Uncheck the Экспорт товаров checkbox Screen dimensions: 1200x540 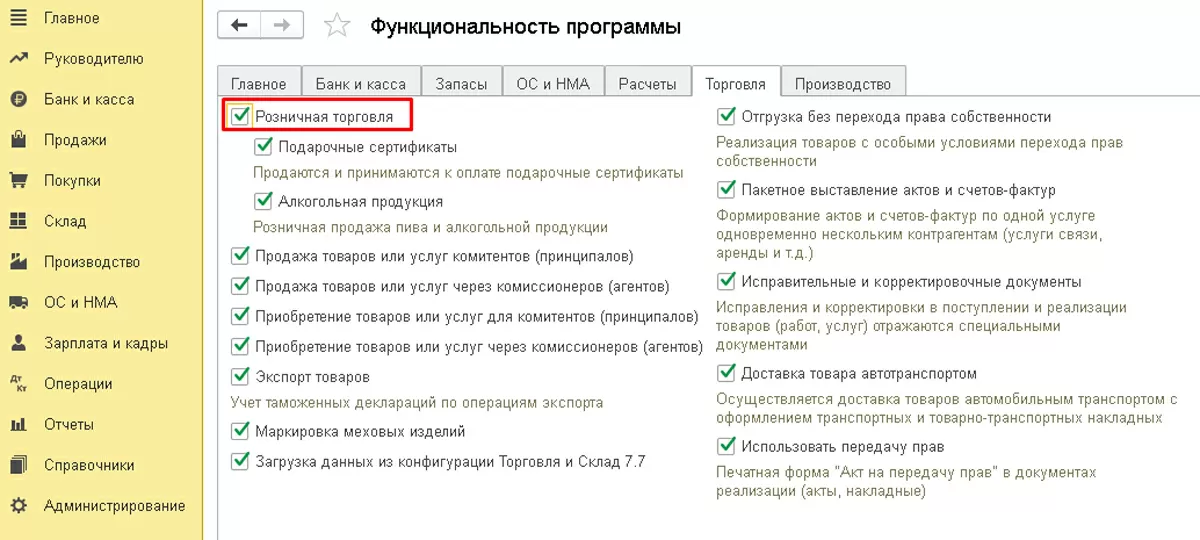240,376
